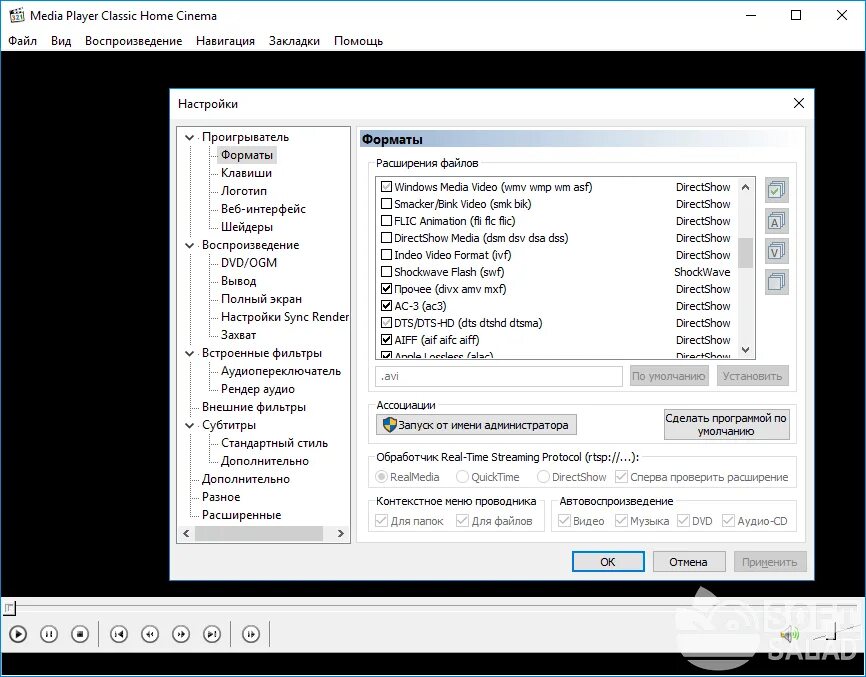Click the select video formats icon

pos(776,252)
